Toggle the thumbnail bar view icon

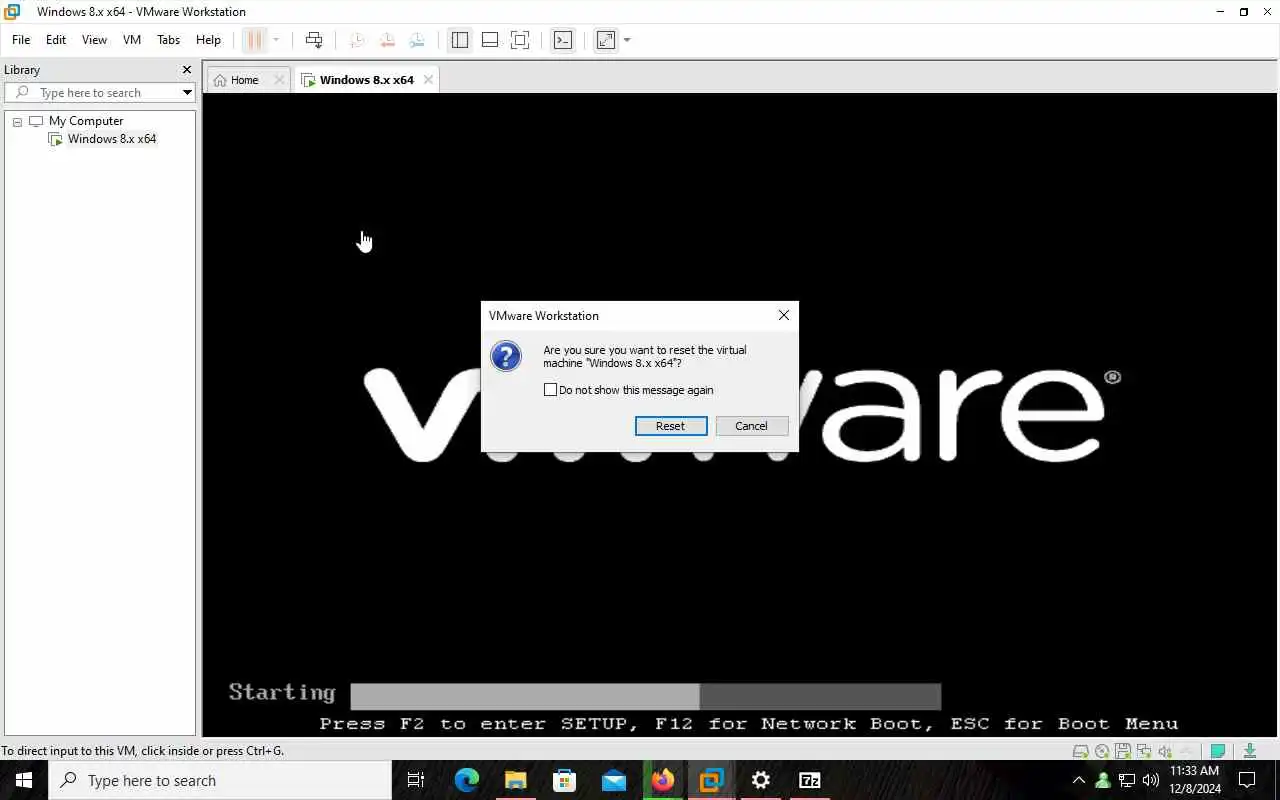490,40
